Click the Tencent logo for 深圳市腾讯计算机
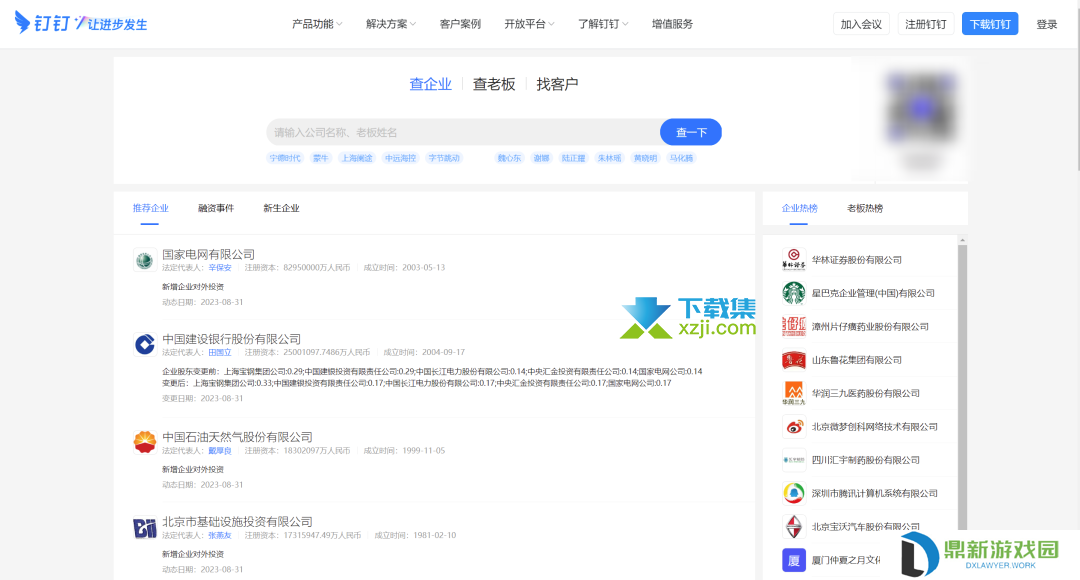 (793, 493)
